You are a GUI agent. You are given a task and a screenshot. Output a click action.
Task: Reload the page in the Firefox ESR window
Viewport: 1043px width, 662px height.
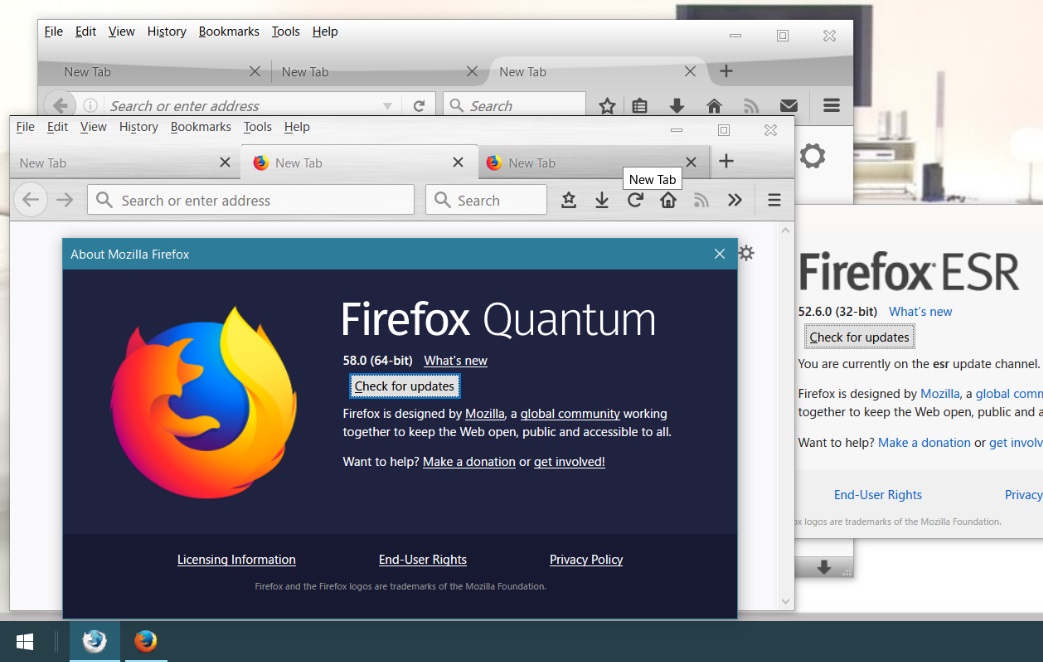(x=419, y=106)
